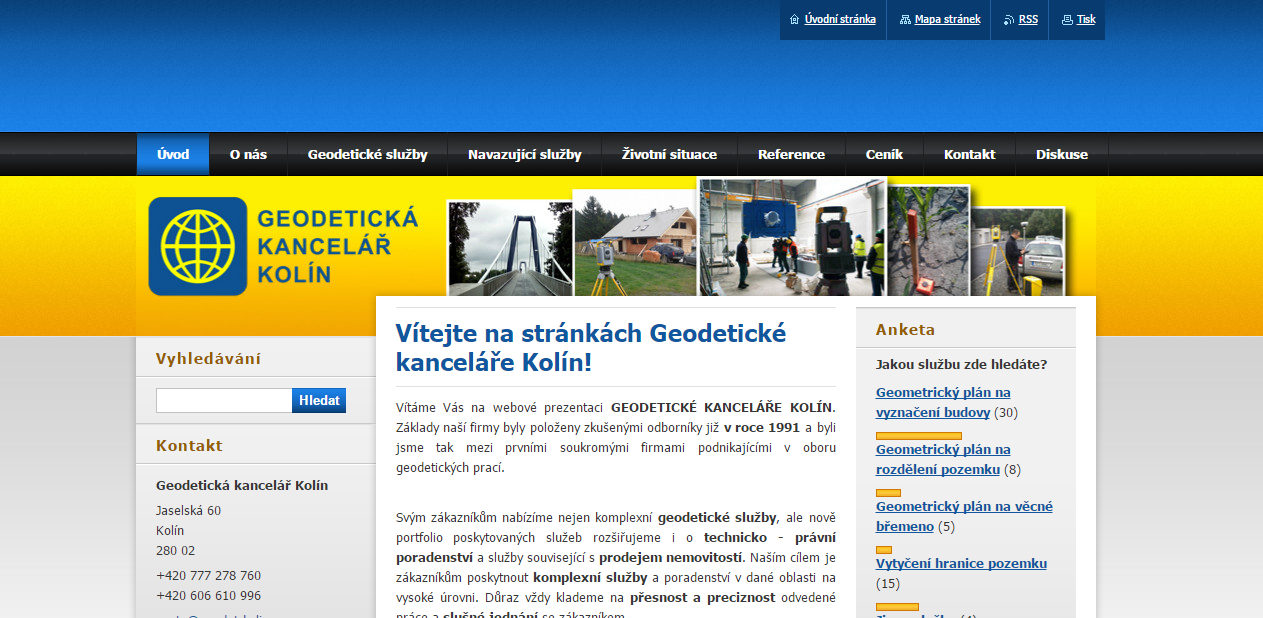This screenshot has height=618, width=1263.
Task: Go to the O nás page
Action: [248, 154]
